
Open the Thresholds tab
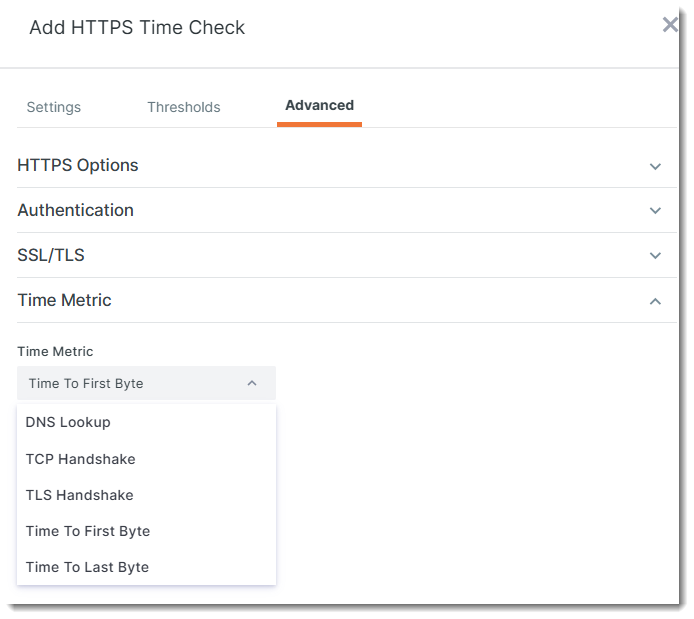(184, 107)
